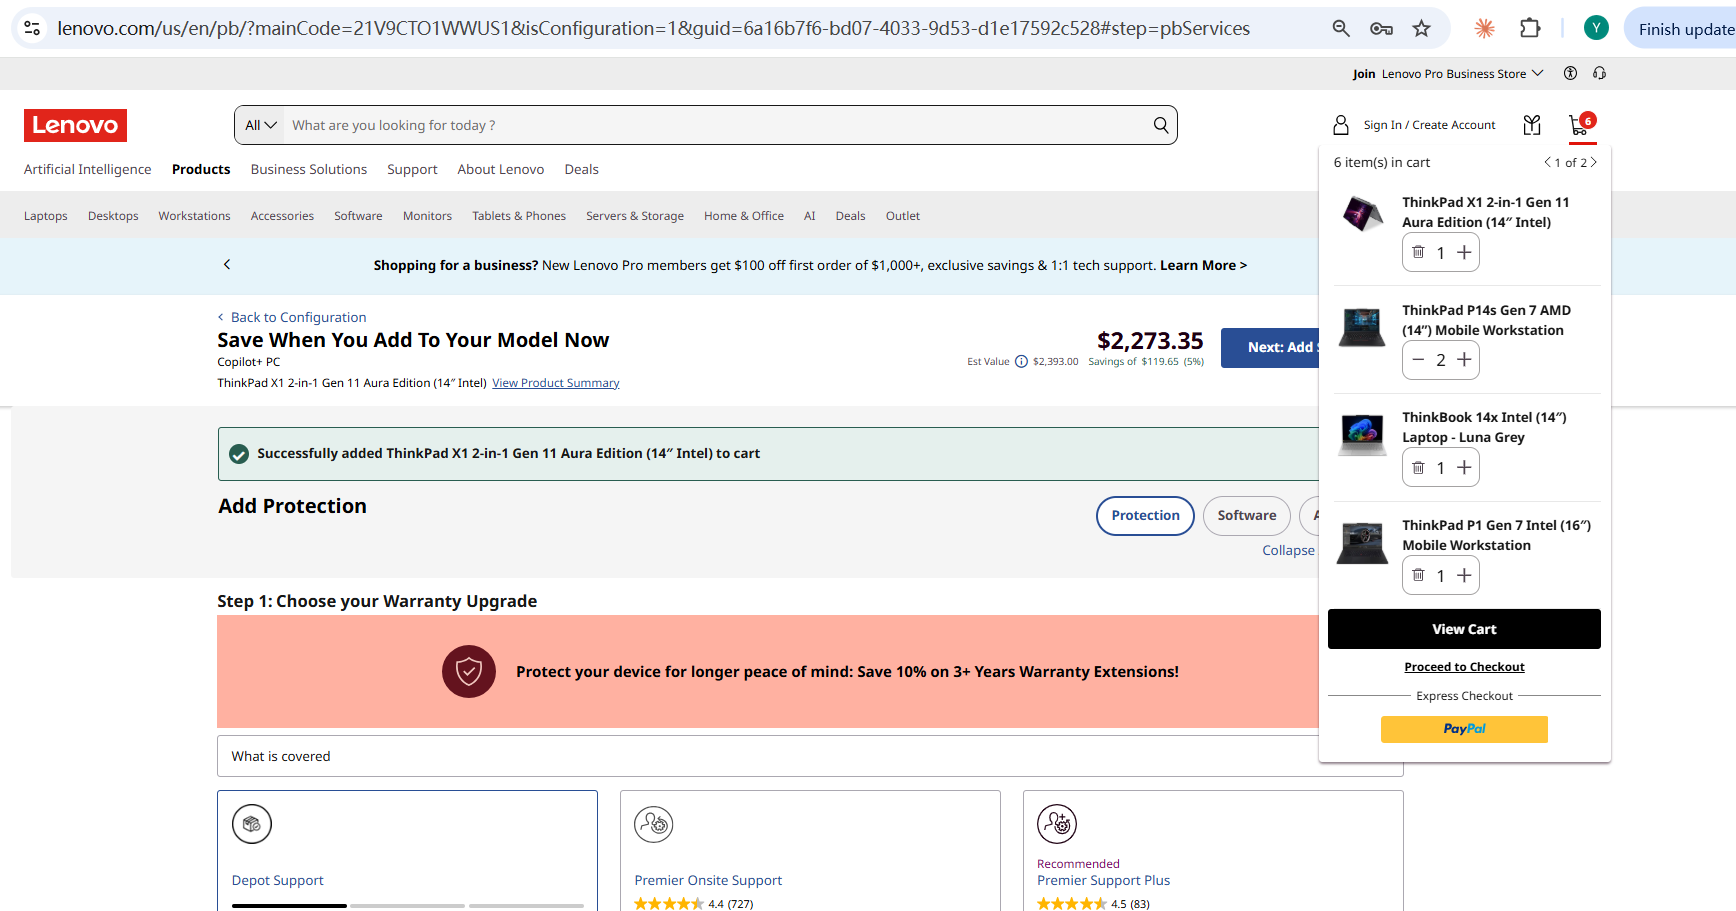Click Proceed to Checkout link
The width and height of the screenshot is (1736, 911).
(x=1464, y=667)
